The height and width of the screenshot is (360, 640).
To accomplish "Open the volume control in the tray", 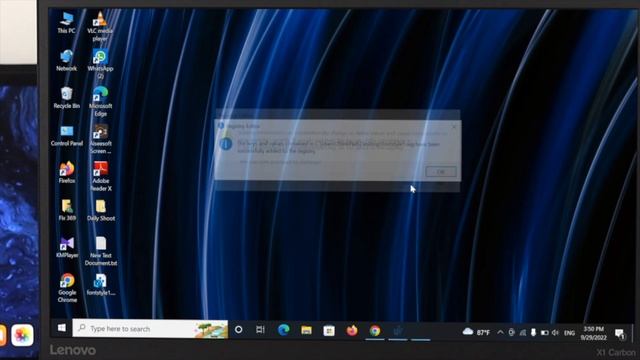I will (555, 333).
